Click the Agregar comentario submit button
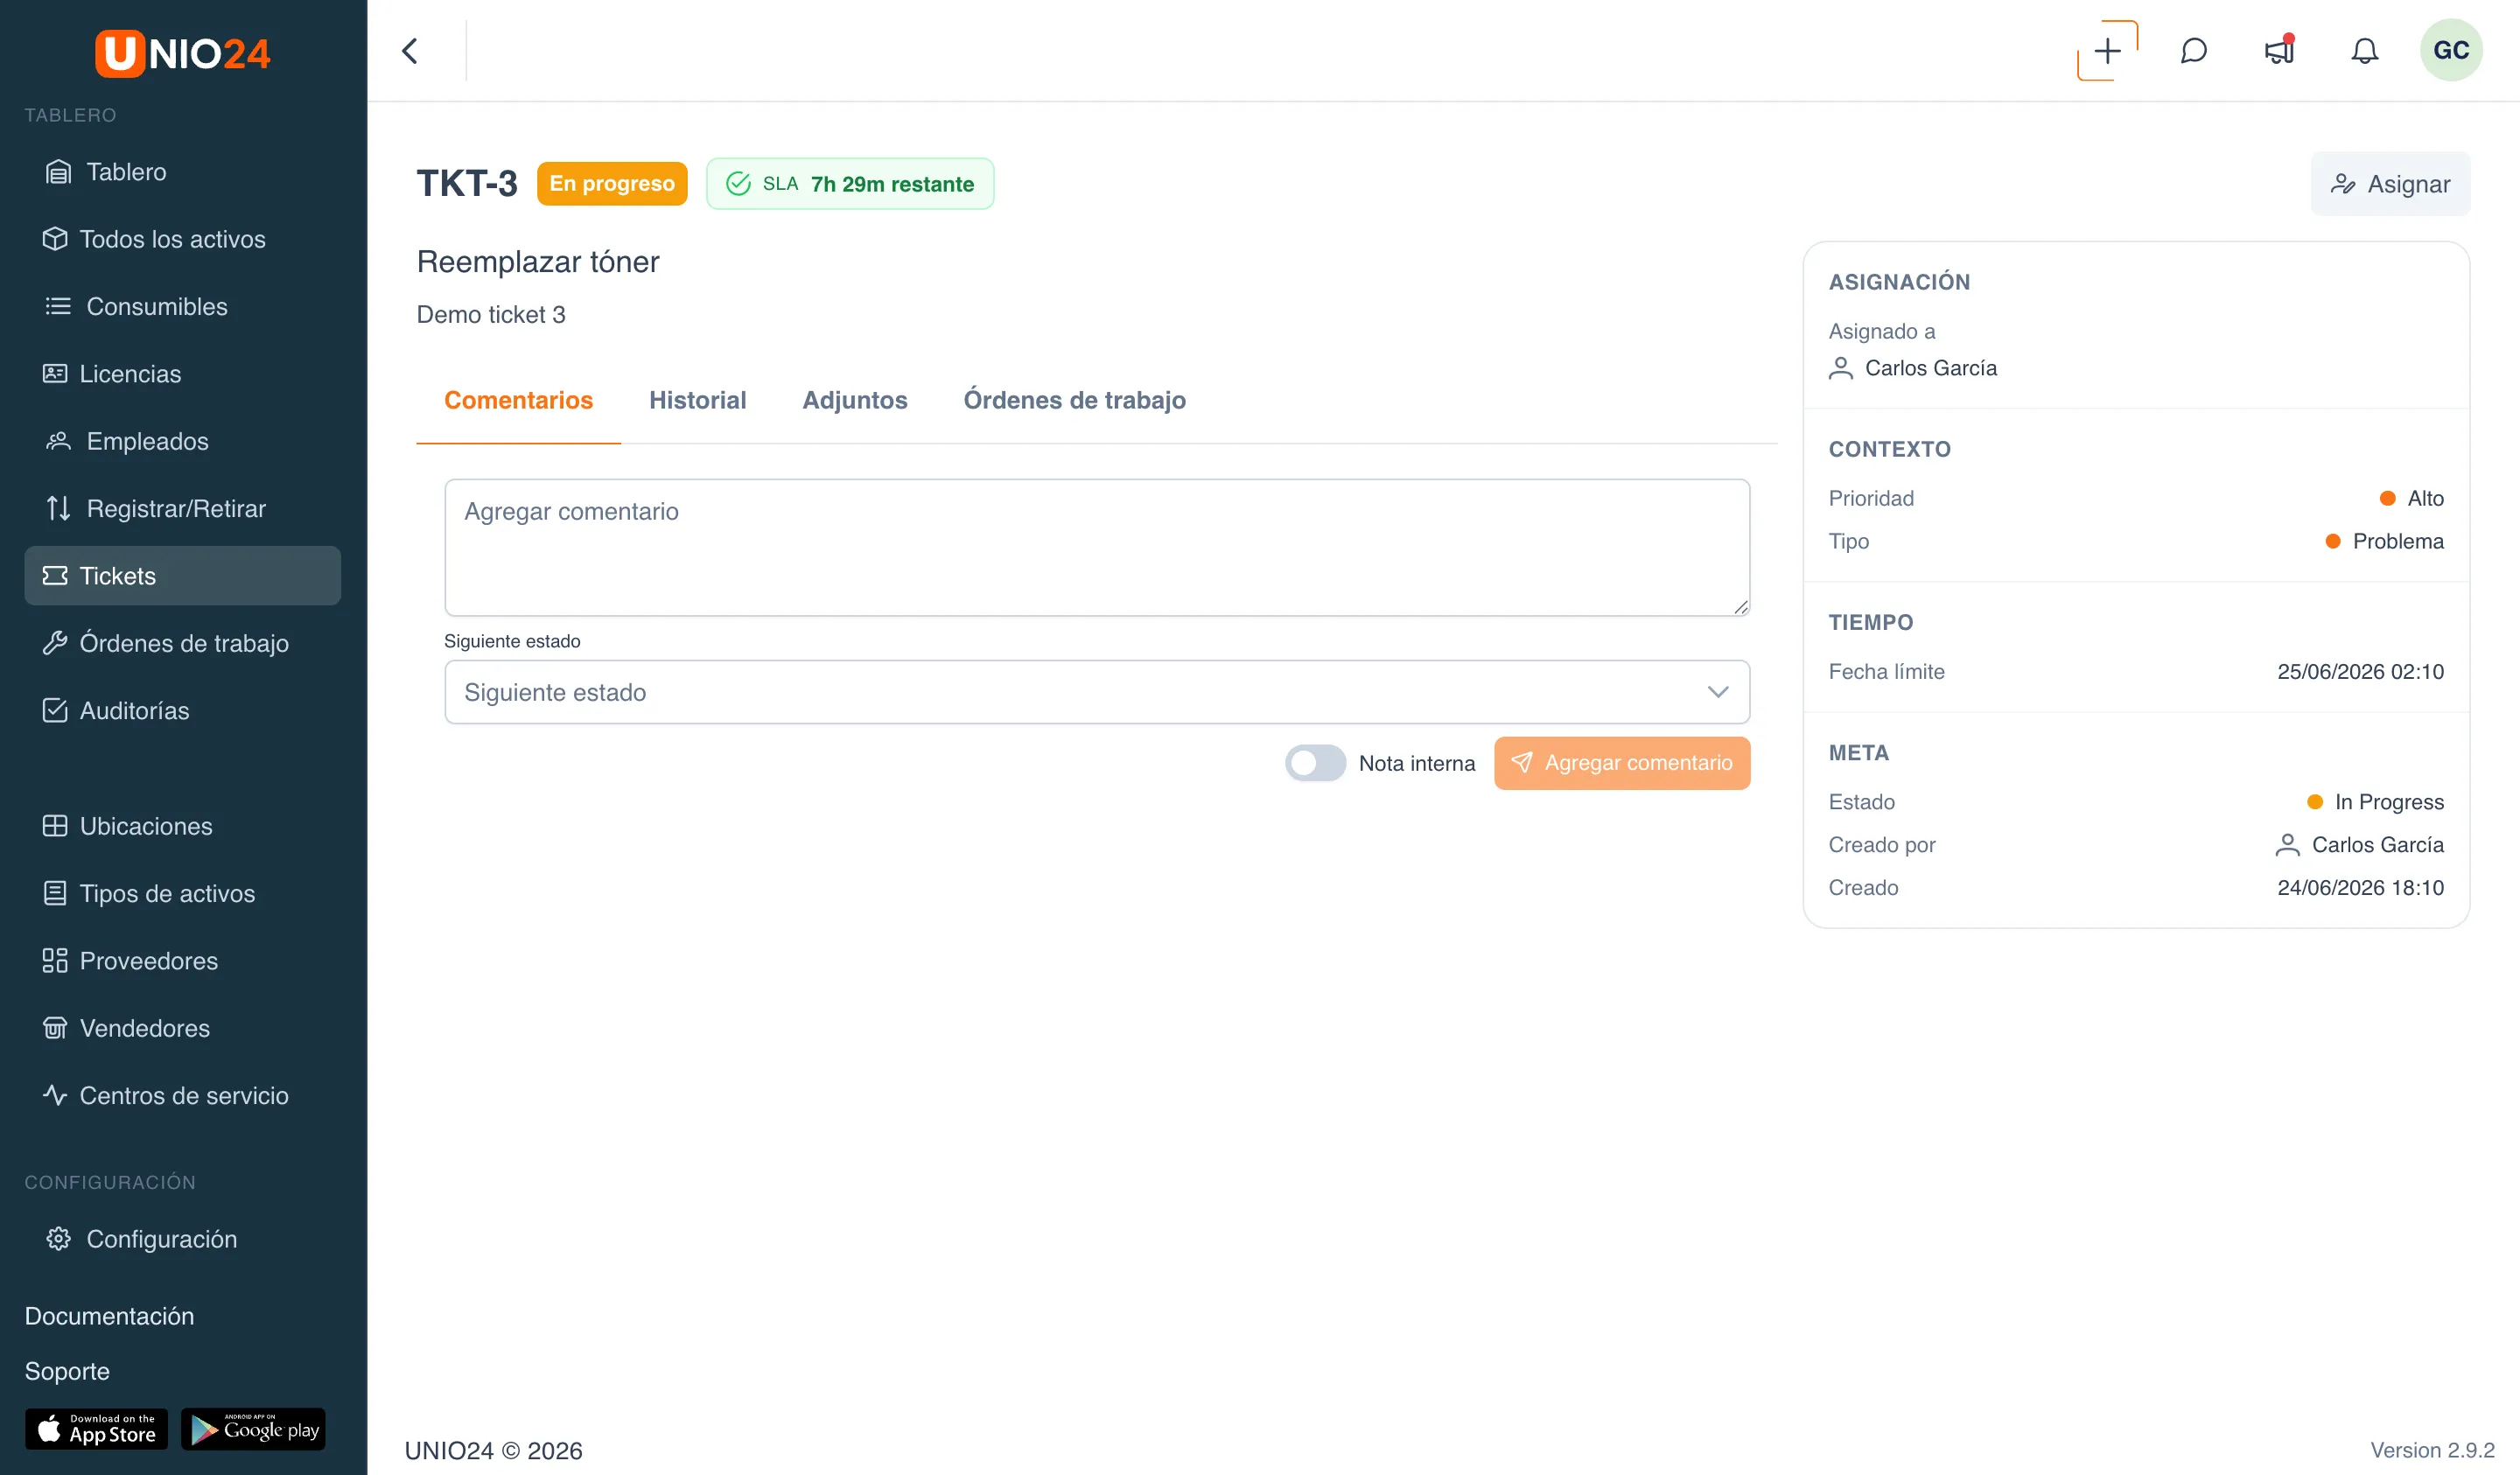Image resolution: width=2520 pixels, height=1475 pixels. [1622, 763]
